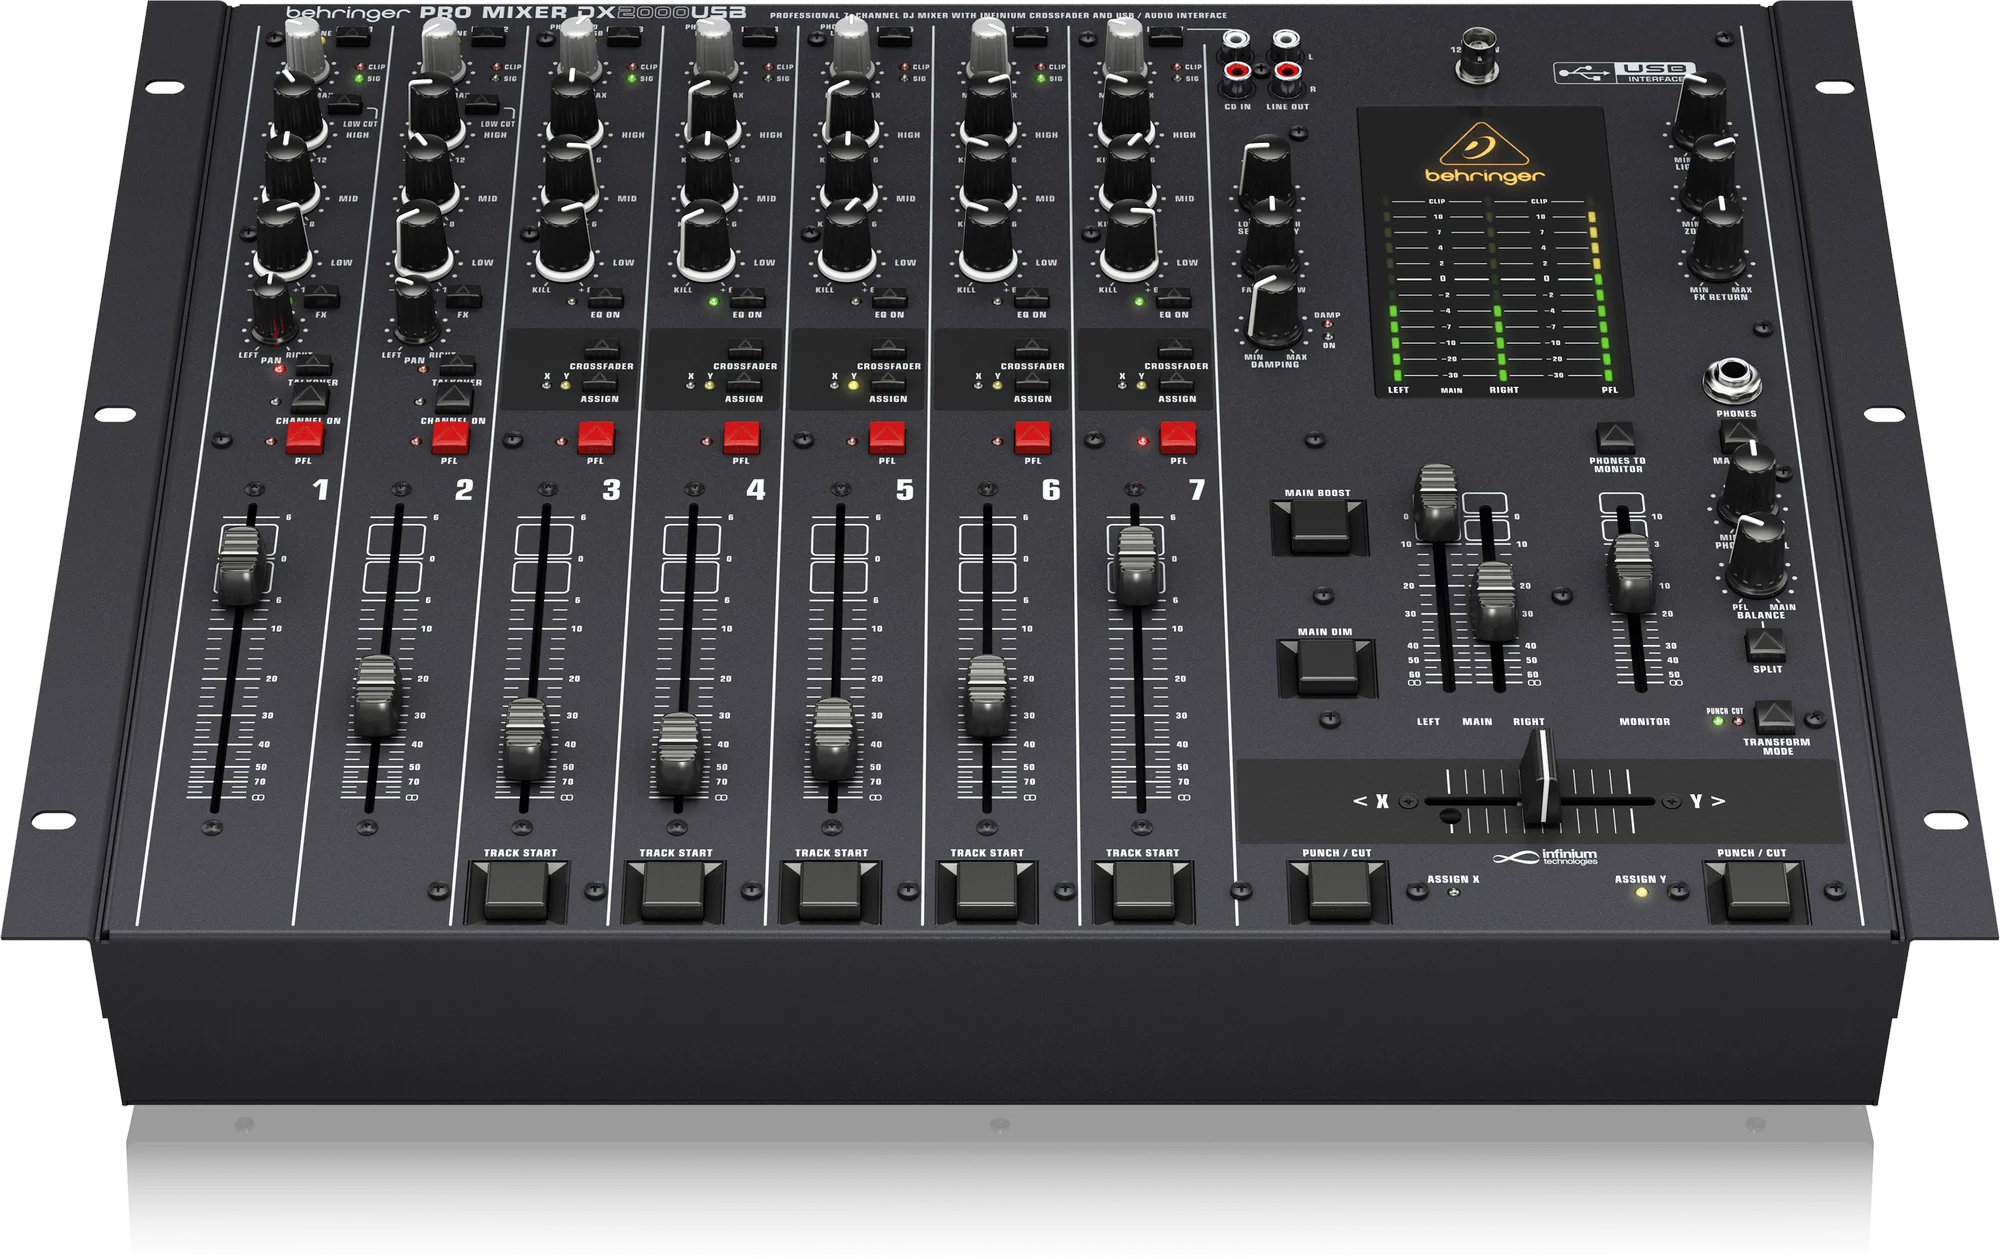The width and height of the screenshot is (2000, 1259).
Task: Toggle channel 3 crossfader Assign button
Action: coord(599,381)
